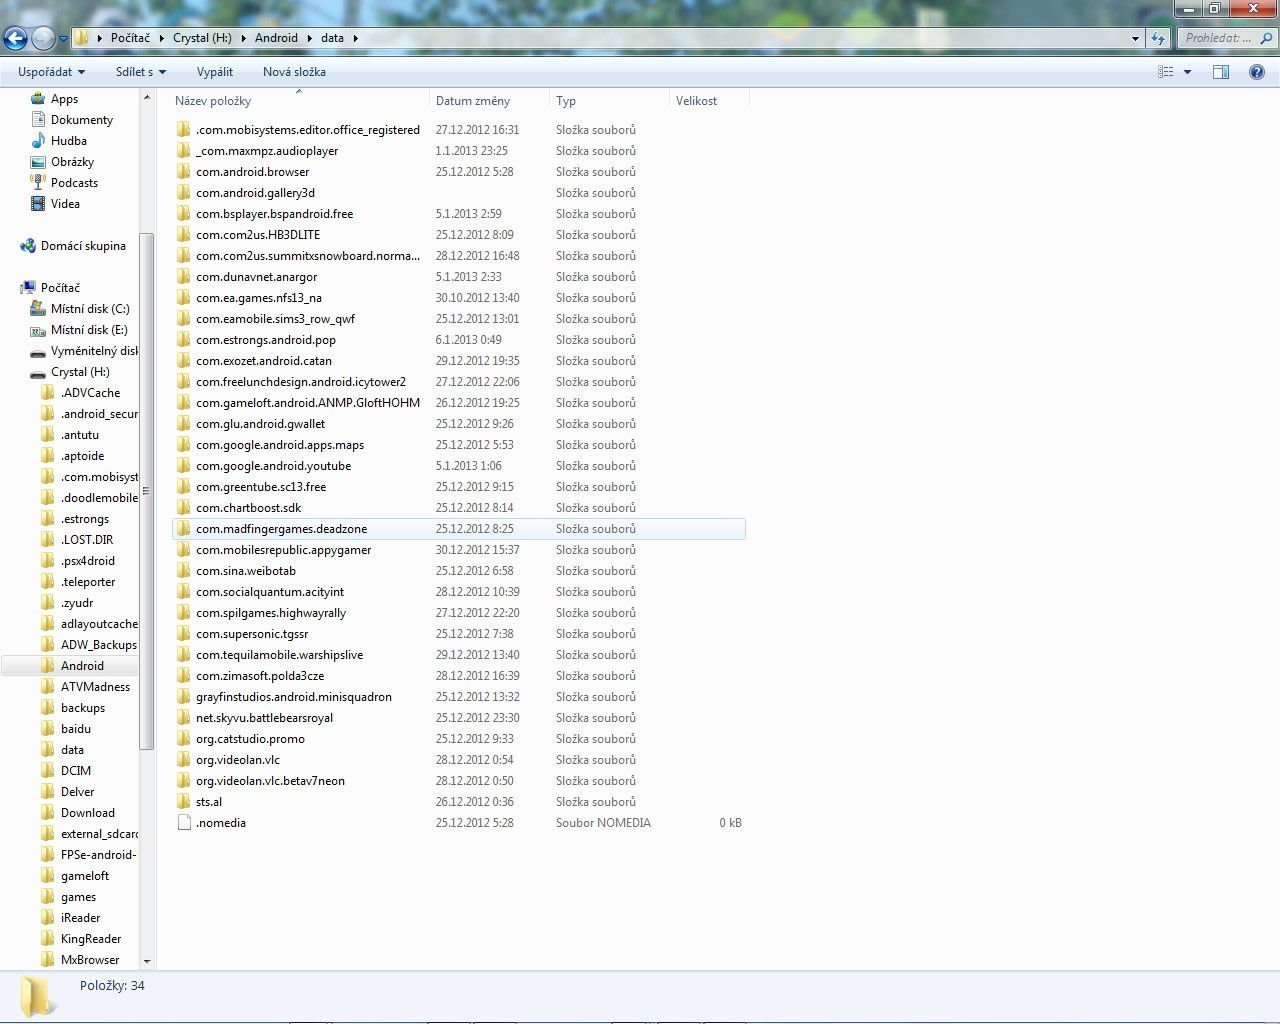1280x1024 pixels.
Task: Expand the view options dropdown arrow
Action: (x=1188, y=72)
